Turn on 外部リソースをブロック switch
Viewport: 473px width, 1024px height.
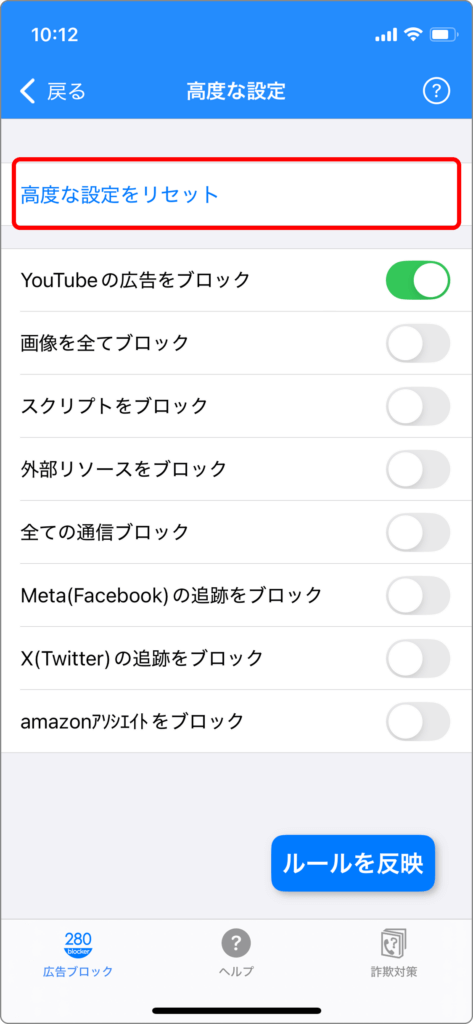tap(418, 469)
